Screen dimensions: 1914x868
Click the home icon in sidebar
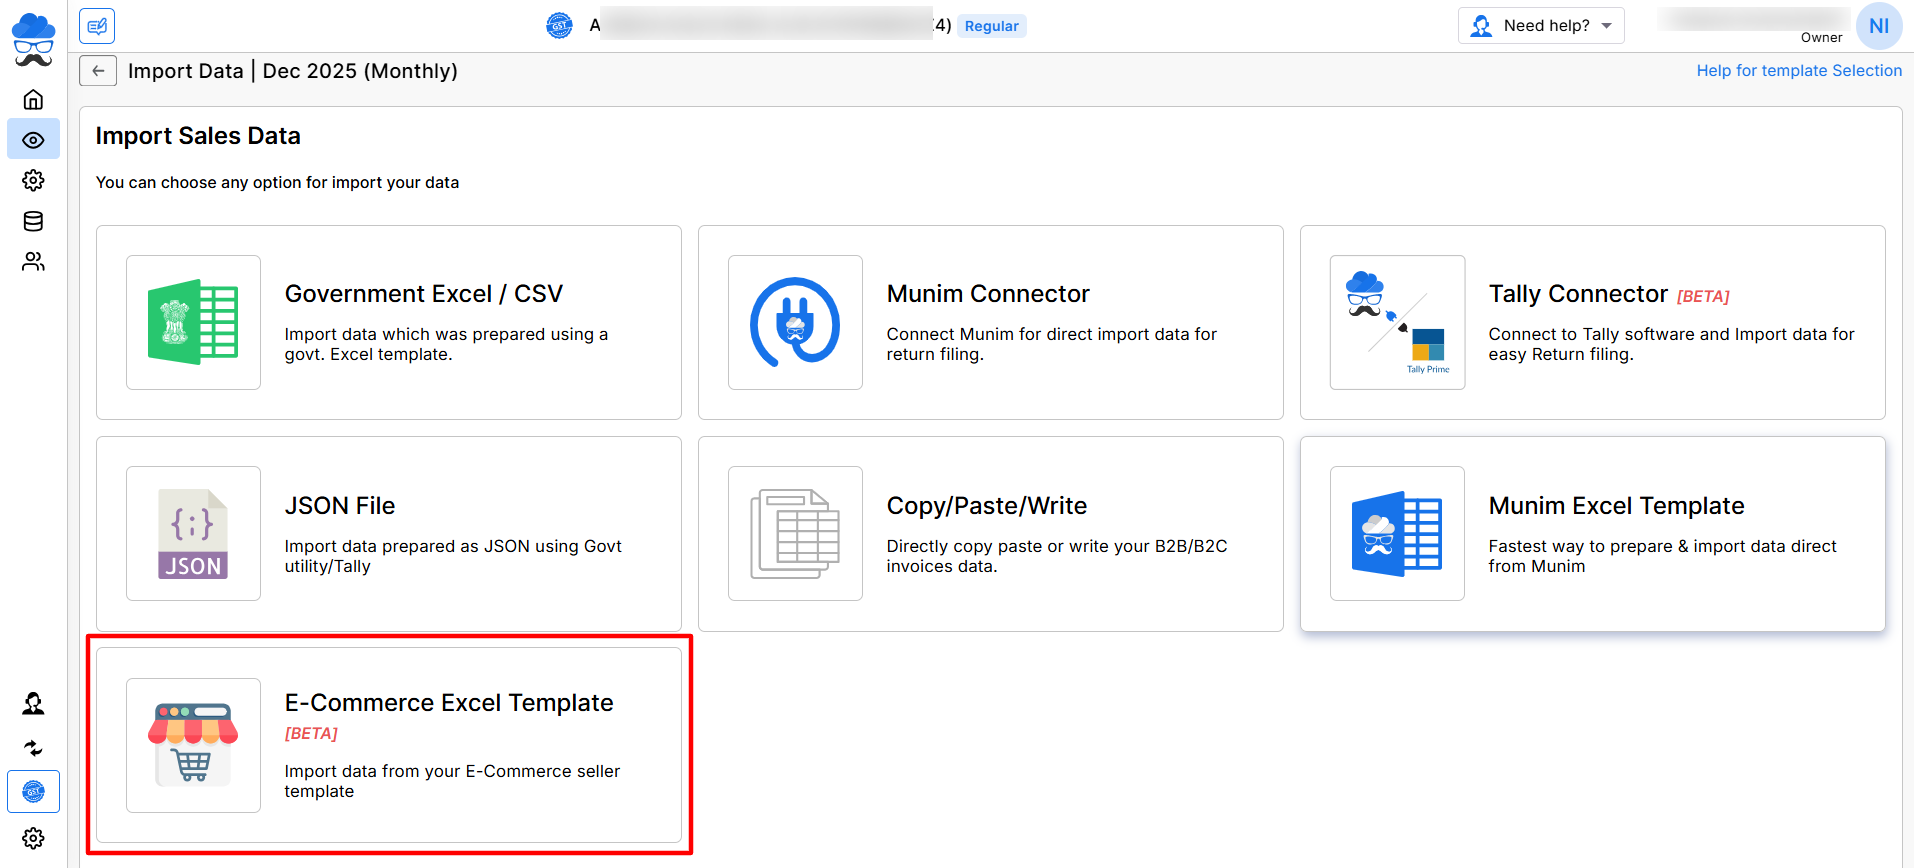tap(33, 100)
